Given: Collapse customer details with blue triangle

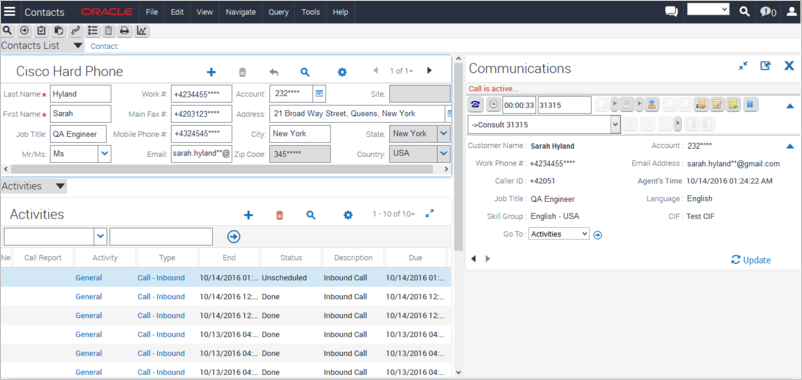Looking at the screenshot, I should [x=790, y=147].
